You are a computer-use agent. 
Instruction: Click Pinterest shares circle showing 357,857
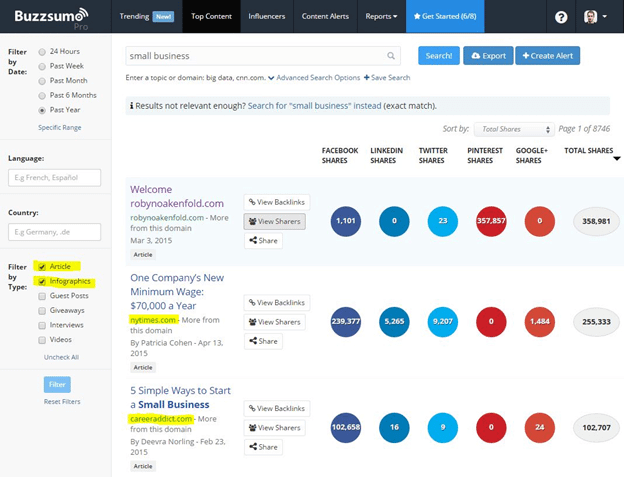click(491, 221)
